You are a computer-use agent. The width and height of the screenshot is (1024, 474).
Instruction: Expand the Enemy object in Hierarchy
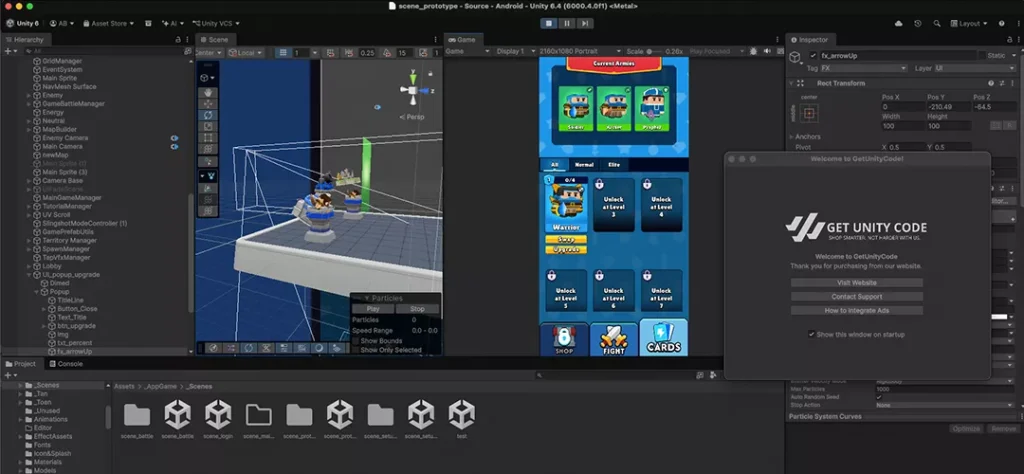pyautogui.click(x=29, y=95)
